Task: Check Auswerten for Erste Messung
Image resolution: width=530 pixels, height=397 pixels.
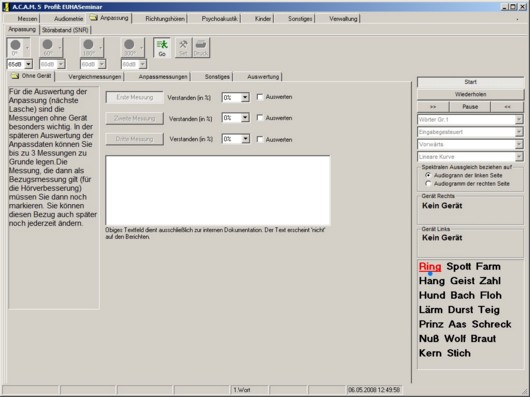Action: (x=260, y=97)
